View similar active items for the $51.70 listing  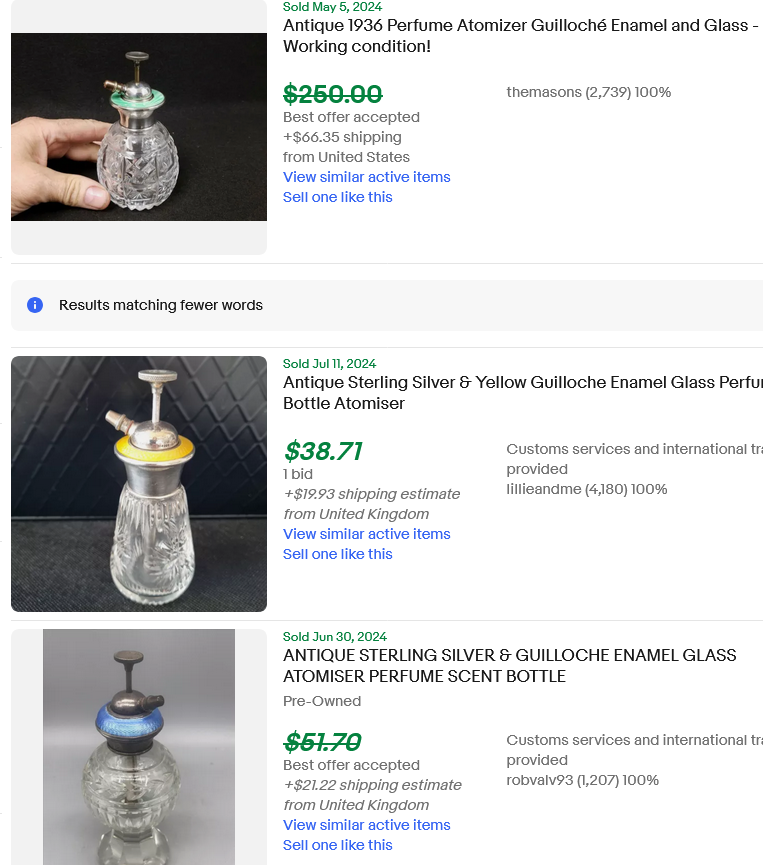366,825
